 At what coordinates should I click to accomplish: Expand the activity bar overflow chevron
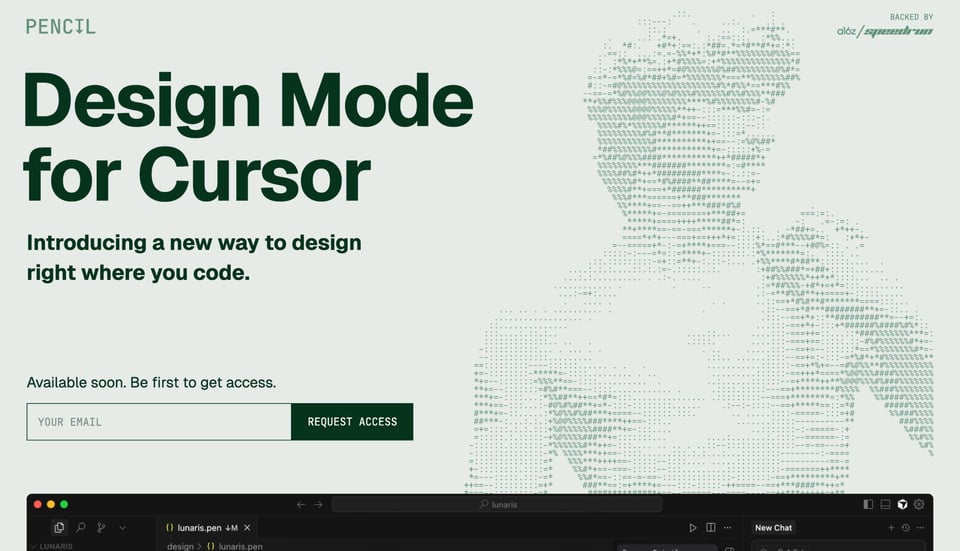click(122, 527)
